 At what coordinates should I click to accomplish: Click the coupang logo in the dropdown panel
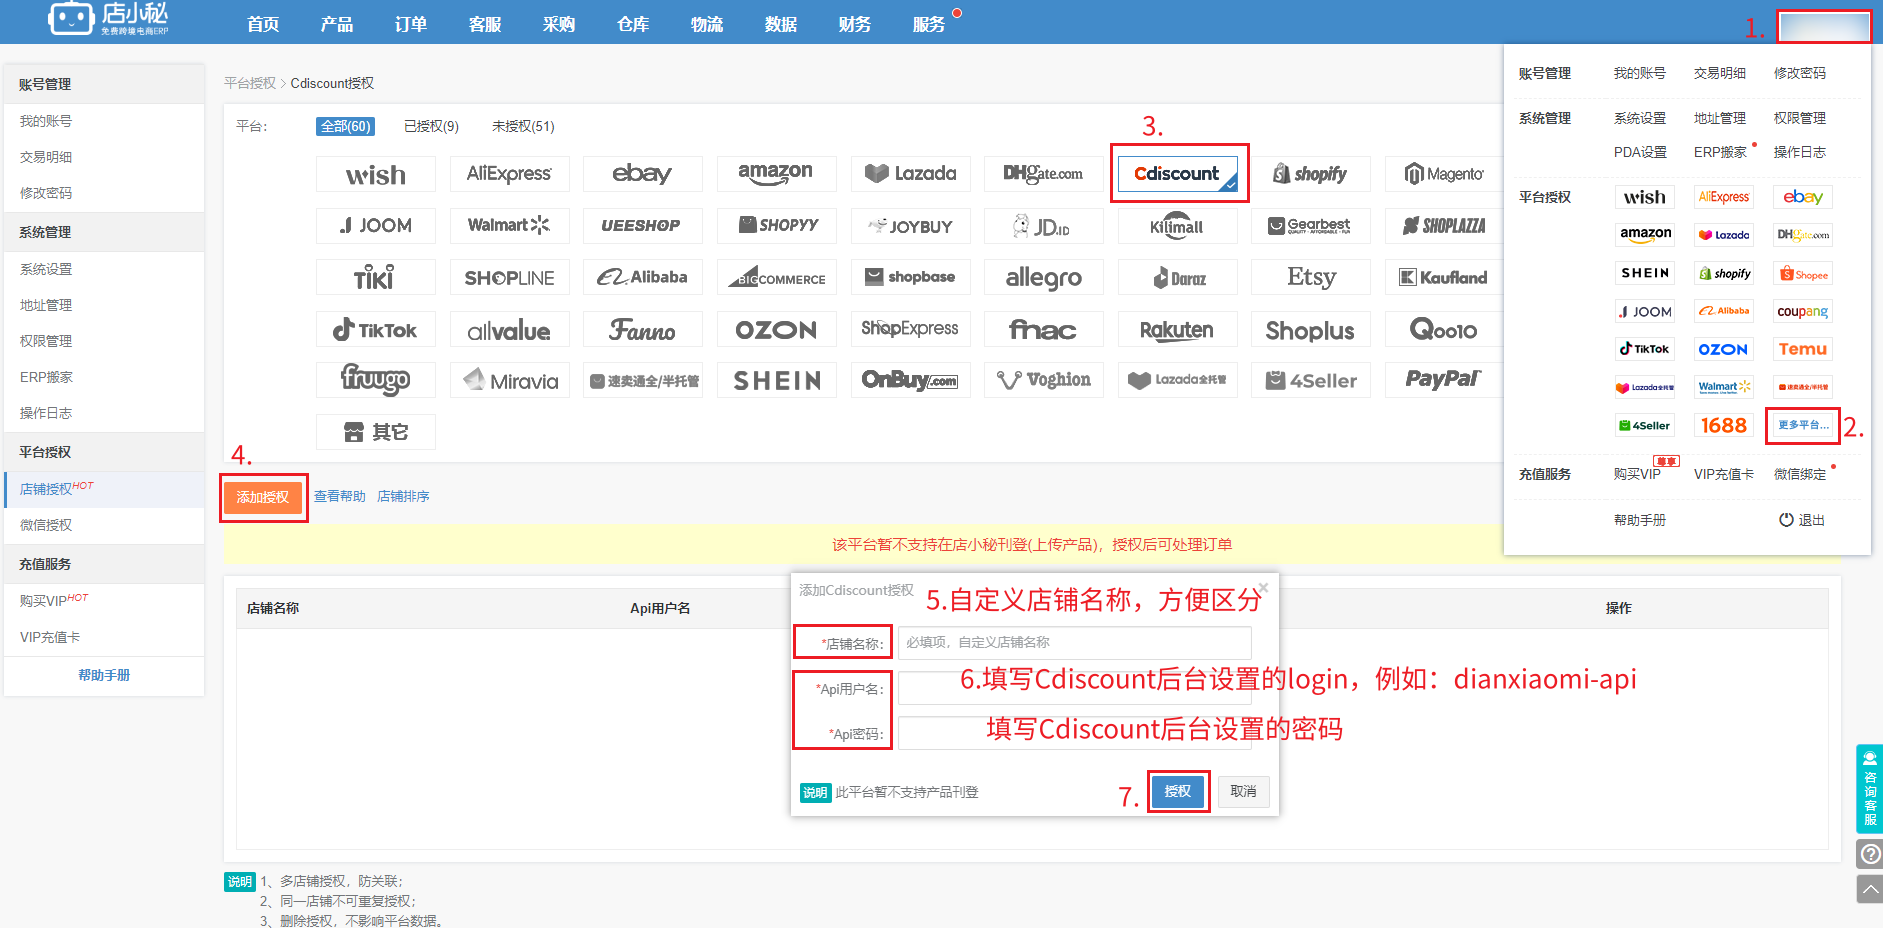coord(1803,311)
